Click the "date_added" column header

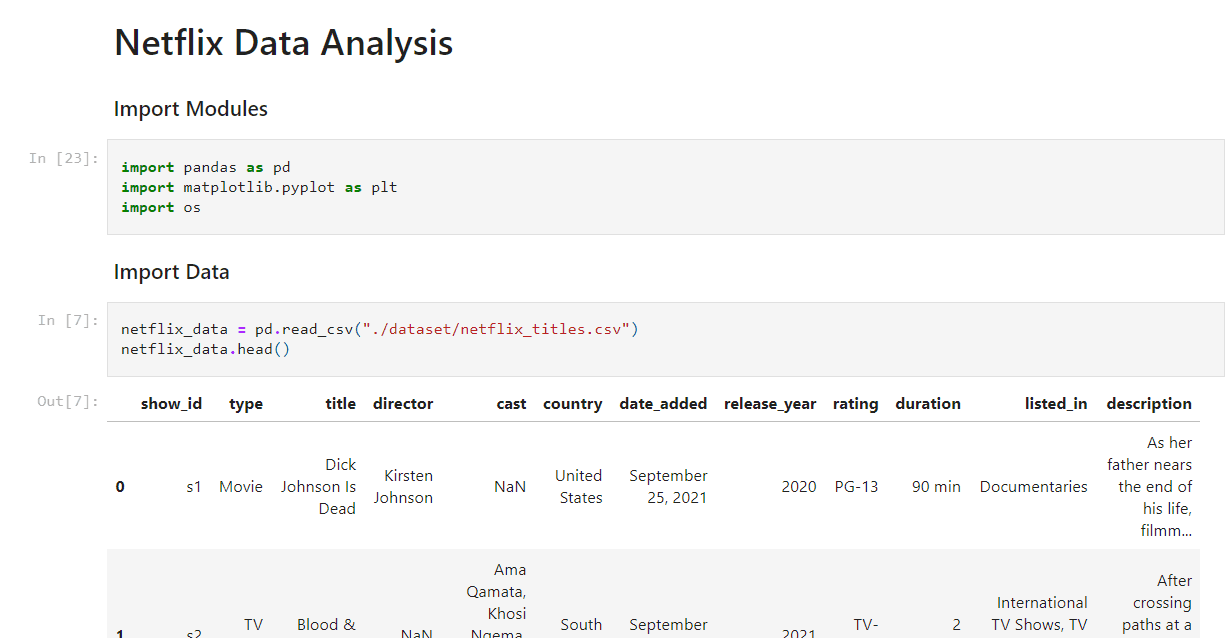(x=663, y=404)
